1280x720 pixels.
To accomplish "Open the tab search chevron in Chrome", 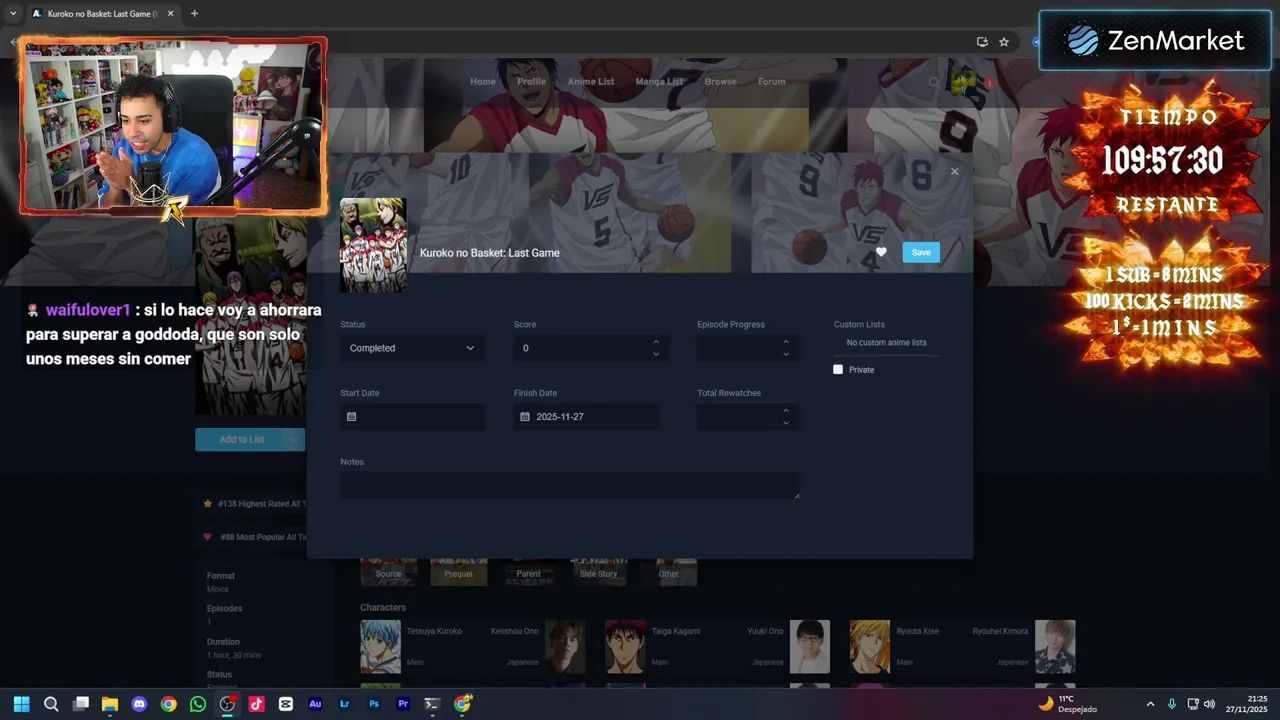I will [x=13, y=13].
